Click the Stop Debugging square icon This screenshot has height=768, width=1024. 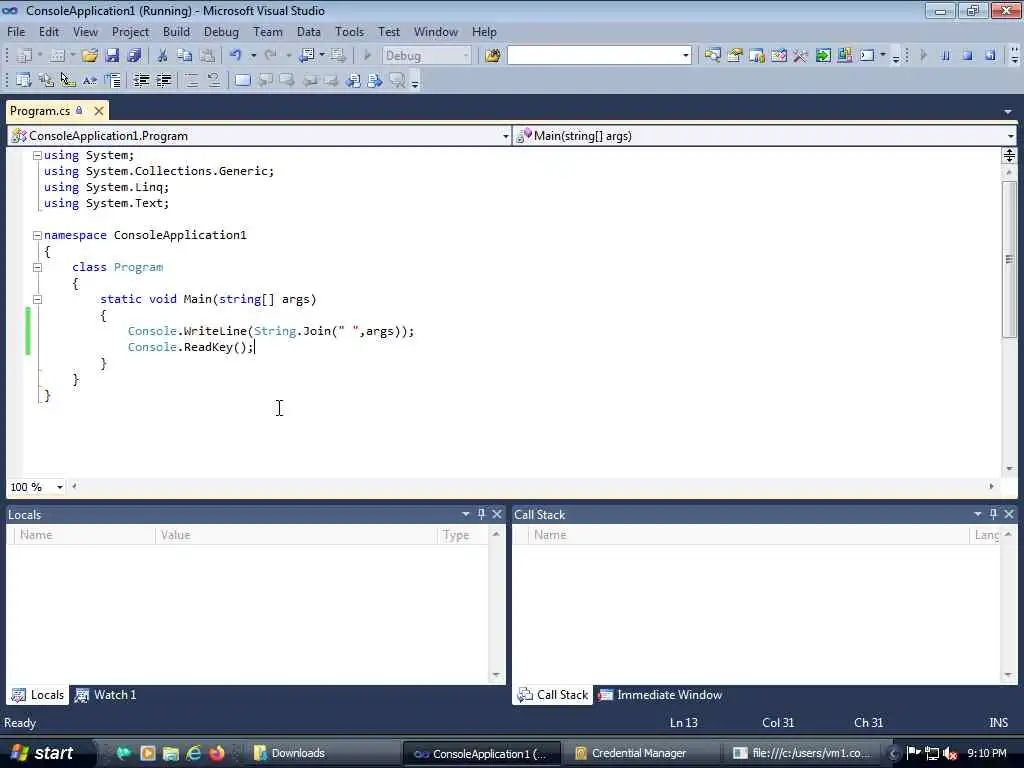(x=967, y=56)
